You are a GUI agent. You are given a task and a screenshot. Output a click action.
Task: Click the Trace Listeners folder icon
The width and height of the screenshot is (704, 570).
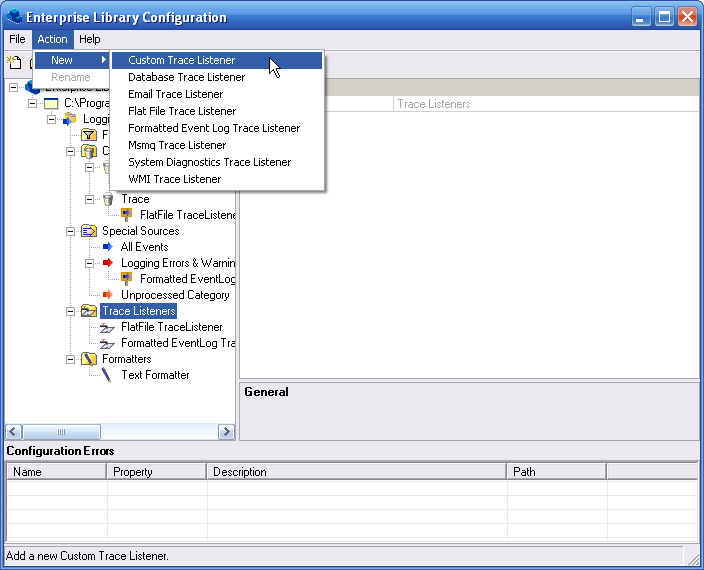[x=89, y=311]
